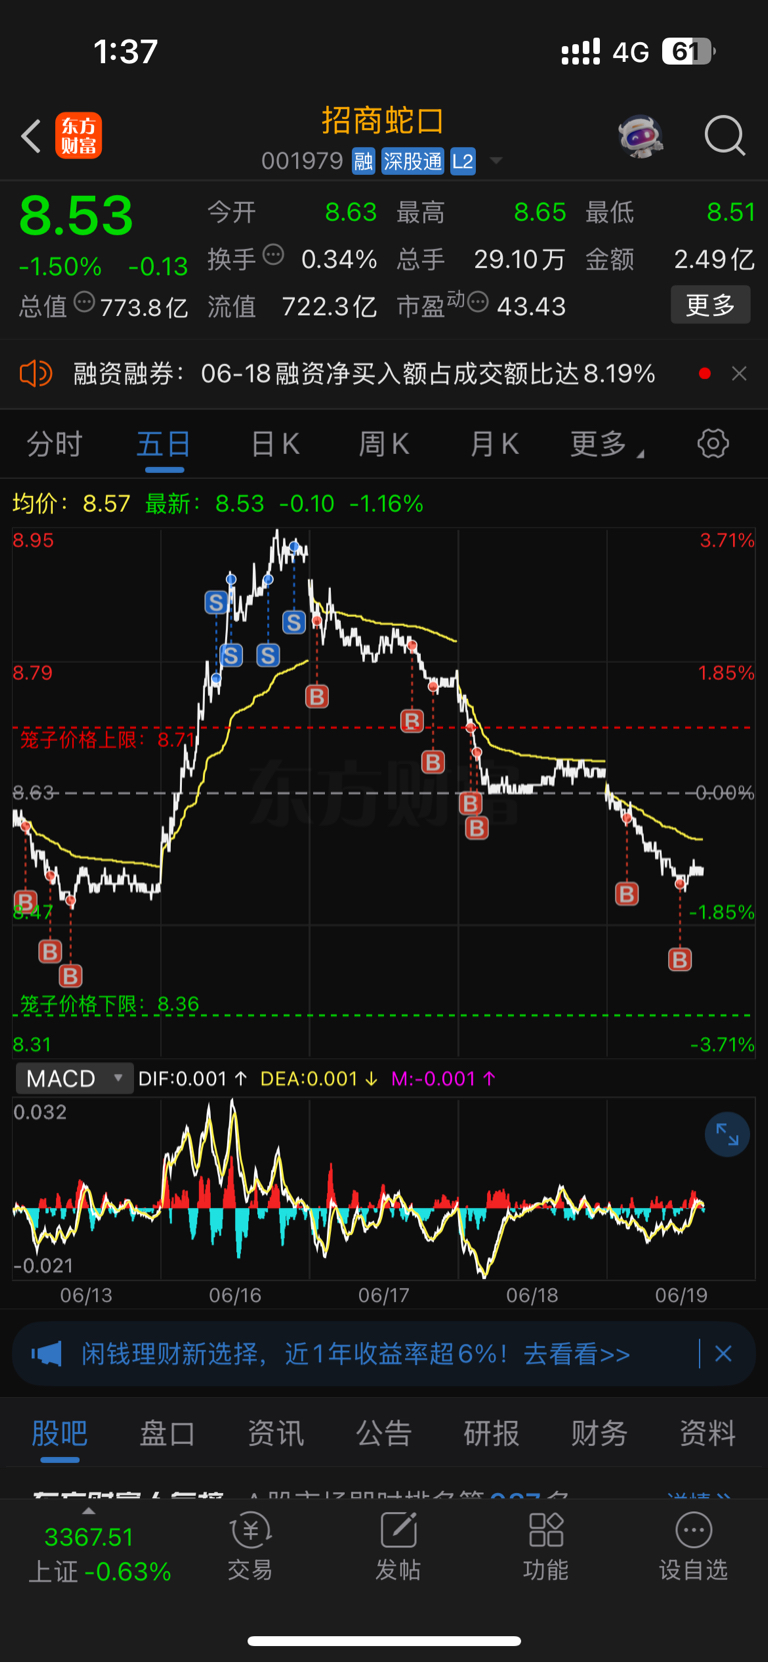The height and width of the screenshot is (1663, 768).
Task: Switch to the 资讯 tab
Action: pos(276,1433)
